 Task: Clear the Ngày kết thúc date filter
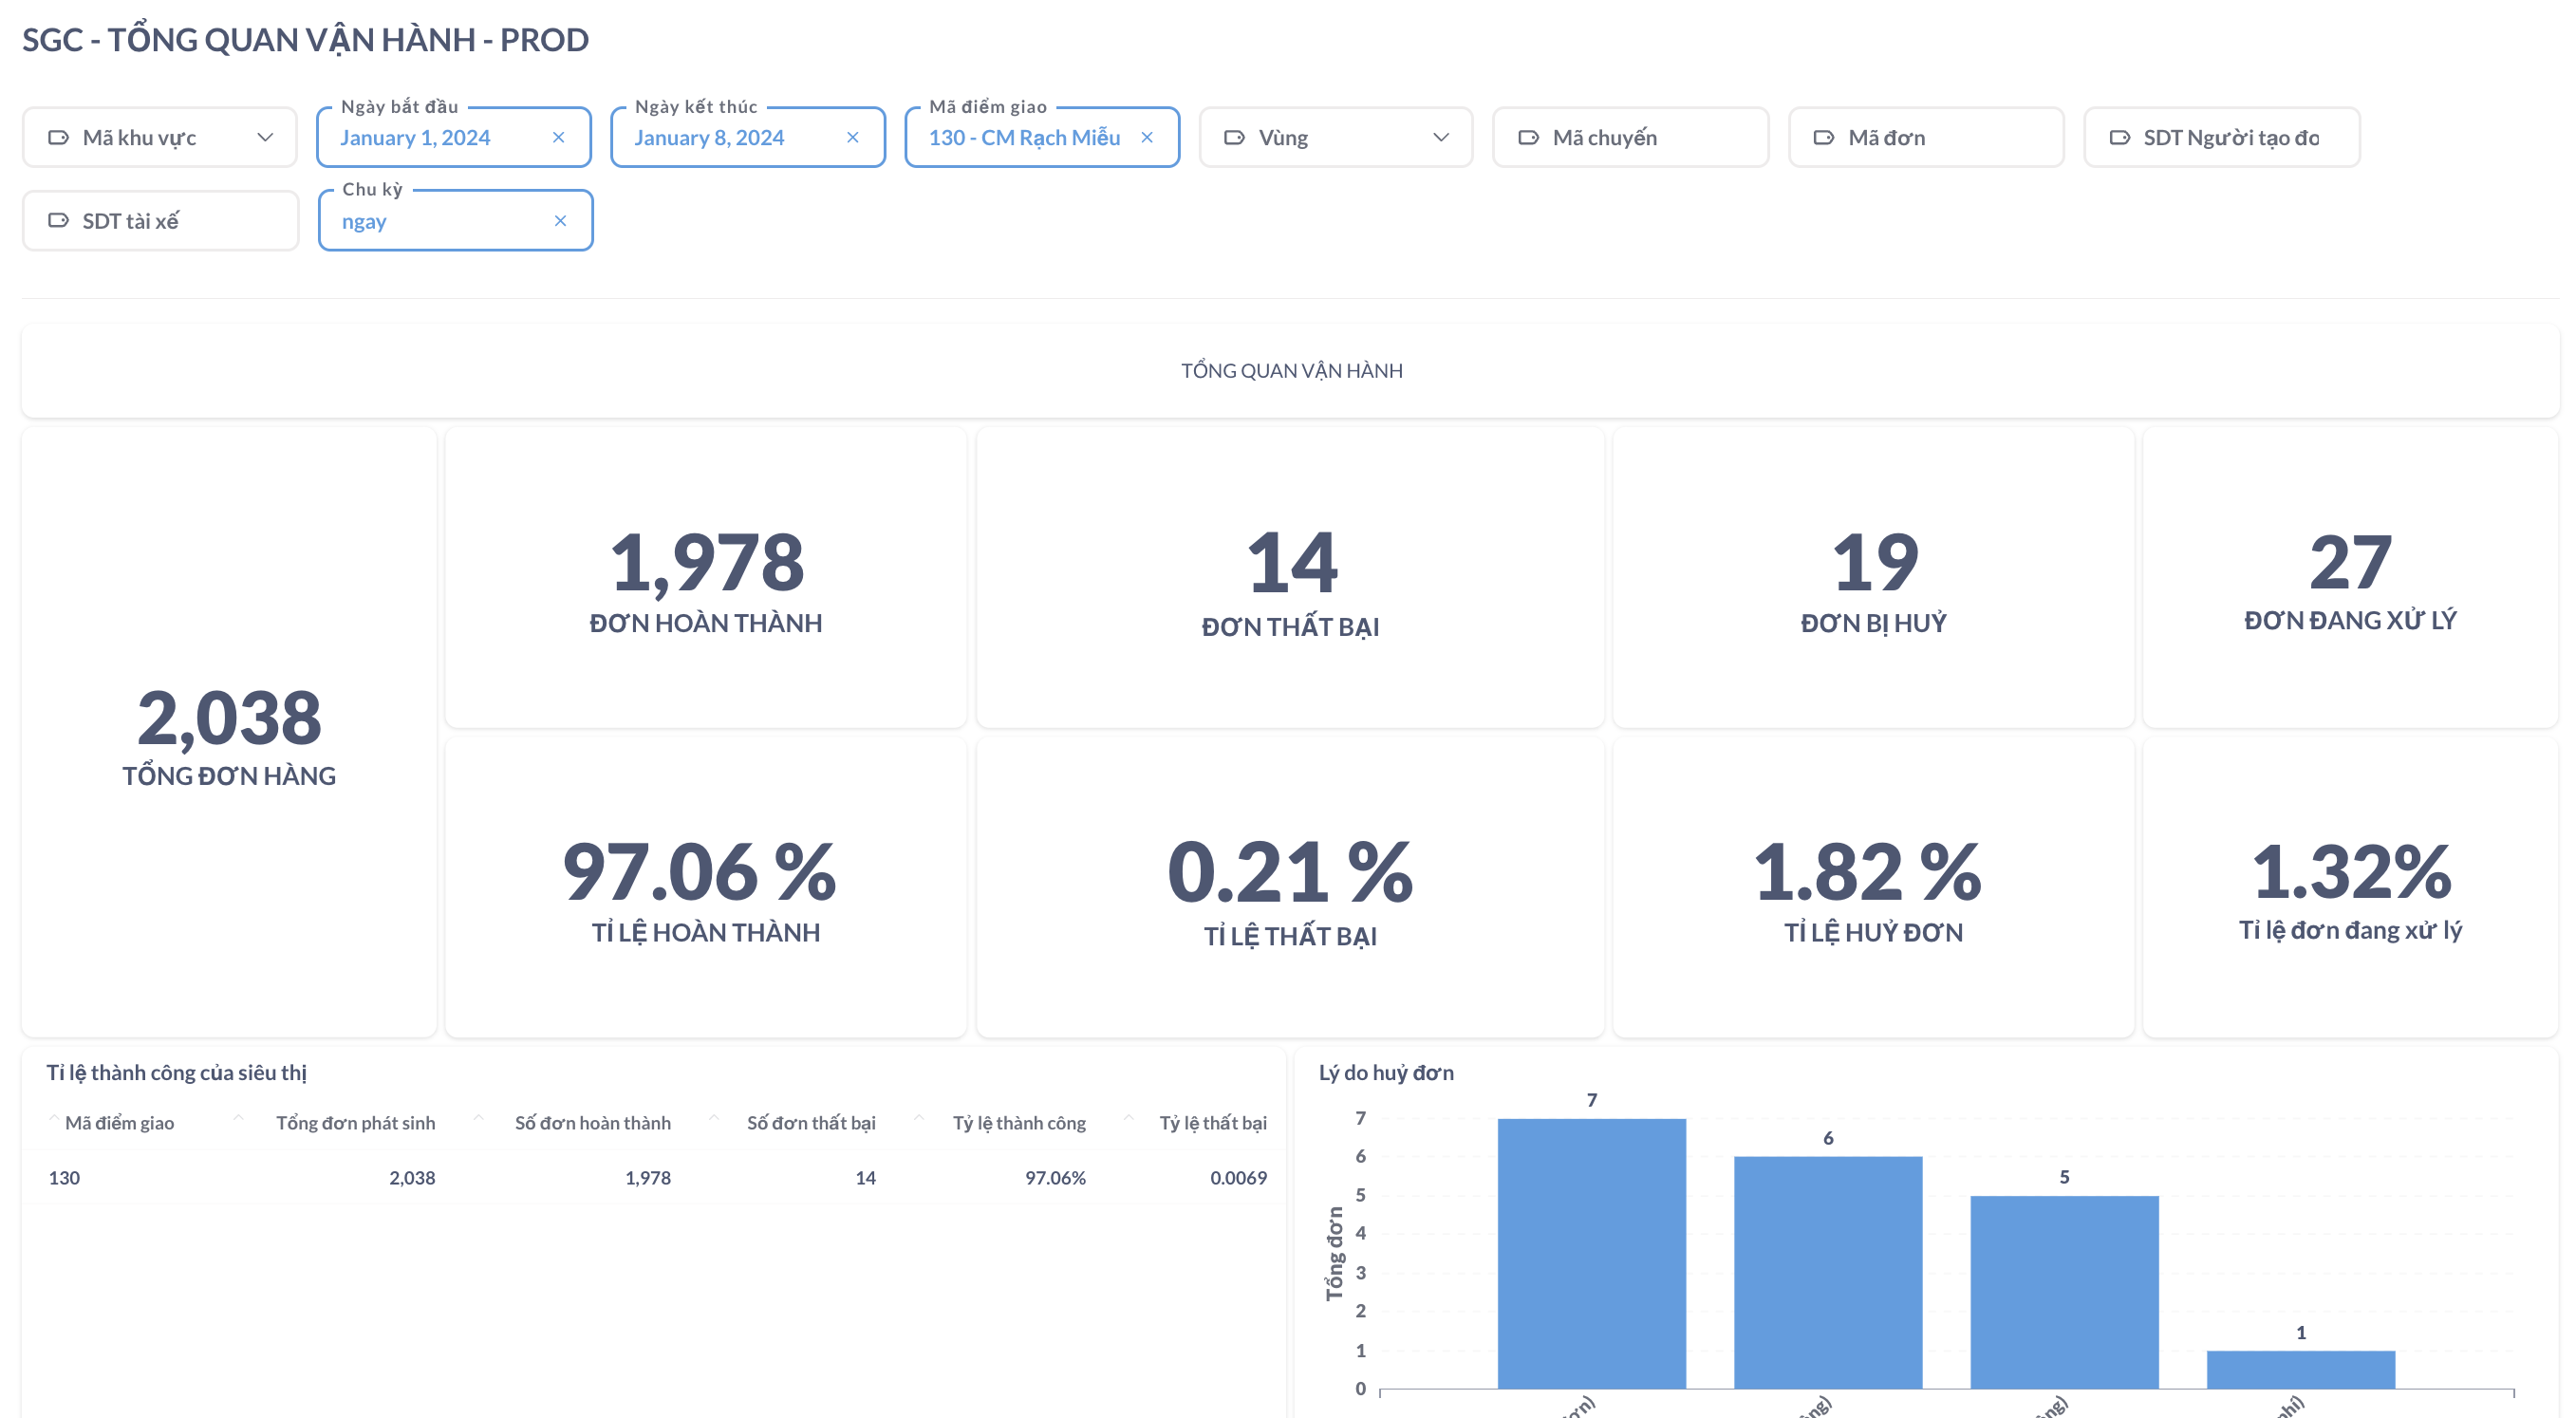pyautogui.click(x=853, y=137)
